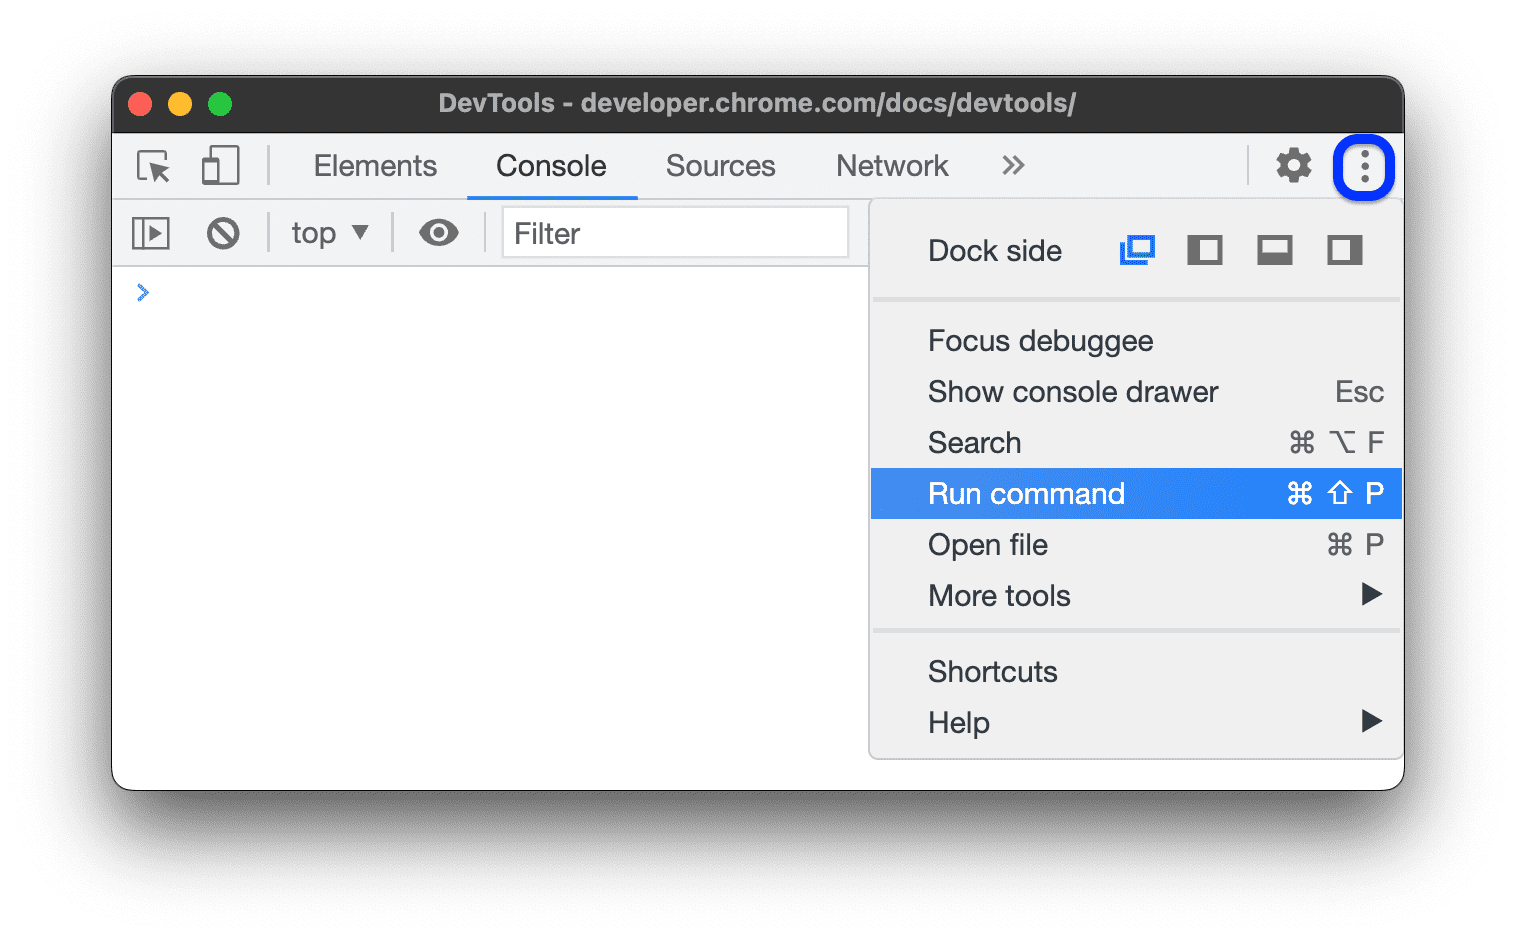This screenshot has width=1516, height=938.
Task: Expand the More tools submenu
Action: pos(999,595)
